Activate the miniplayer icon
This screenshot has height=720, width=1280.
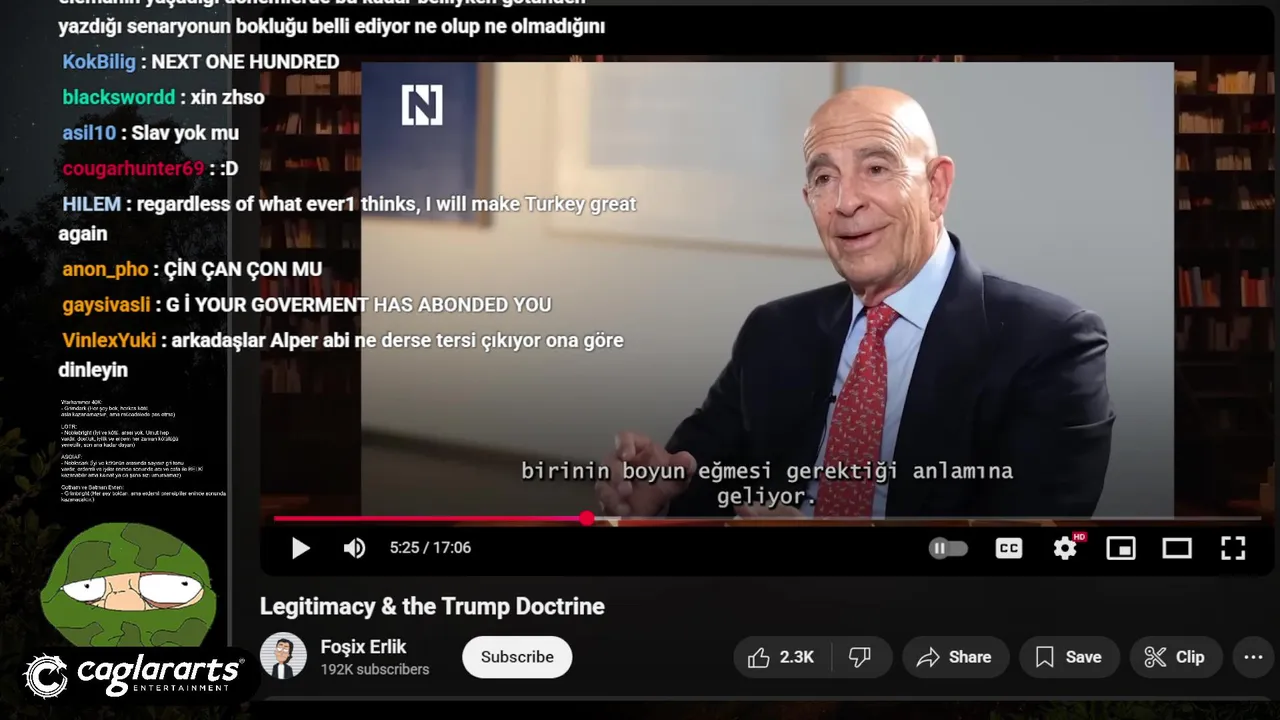click(1121, 548)
